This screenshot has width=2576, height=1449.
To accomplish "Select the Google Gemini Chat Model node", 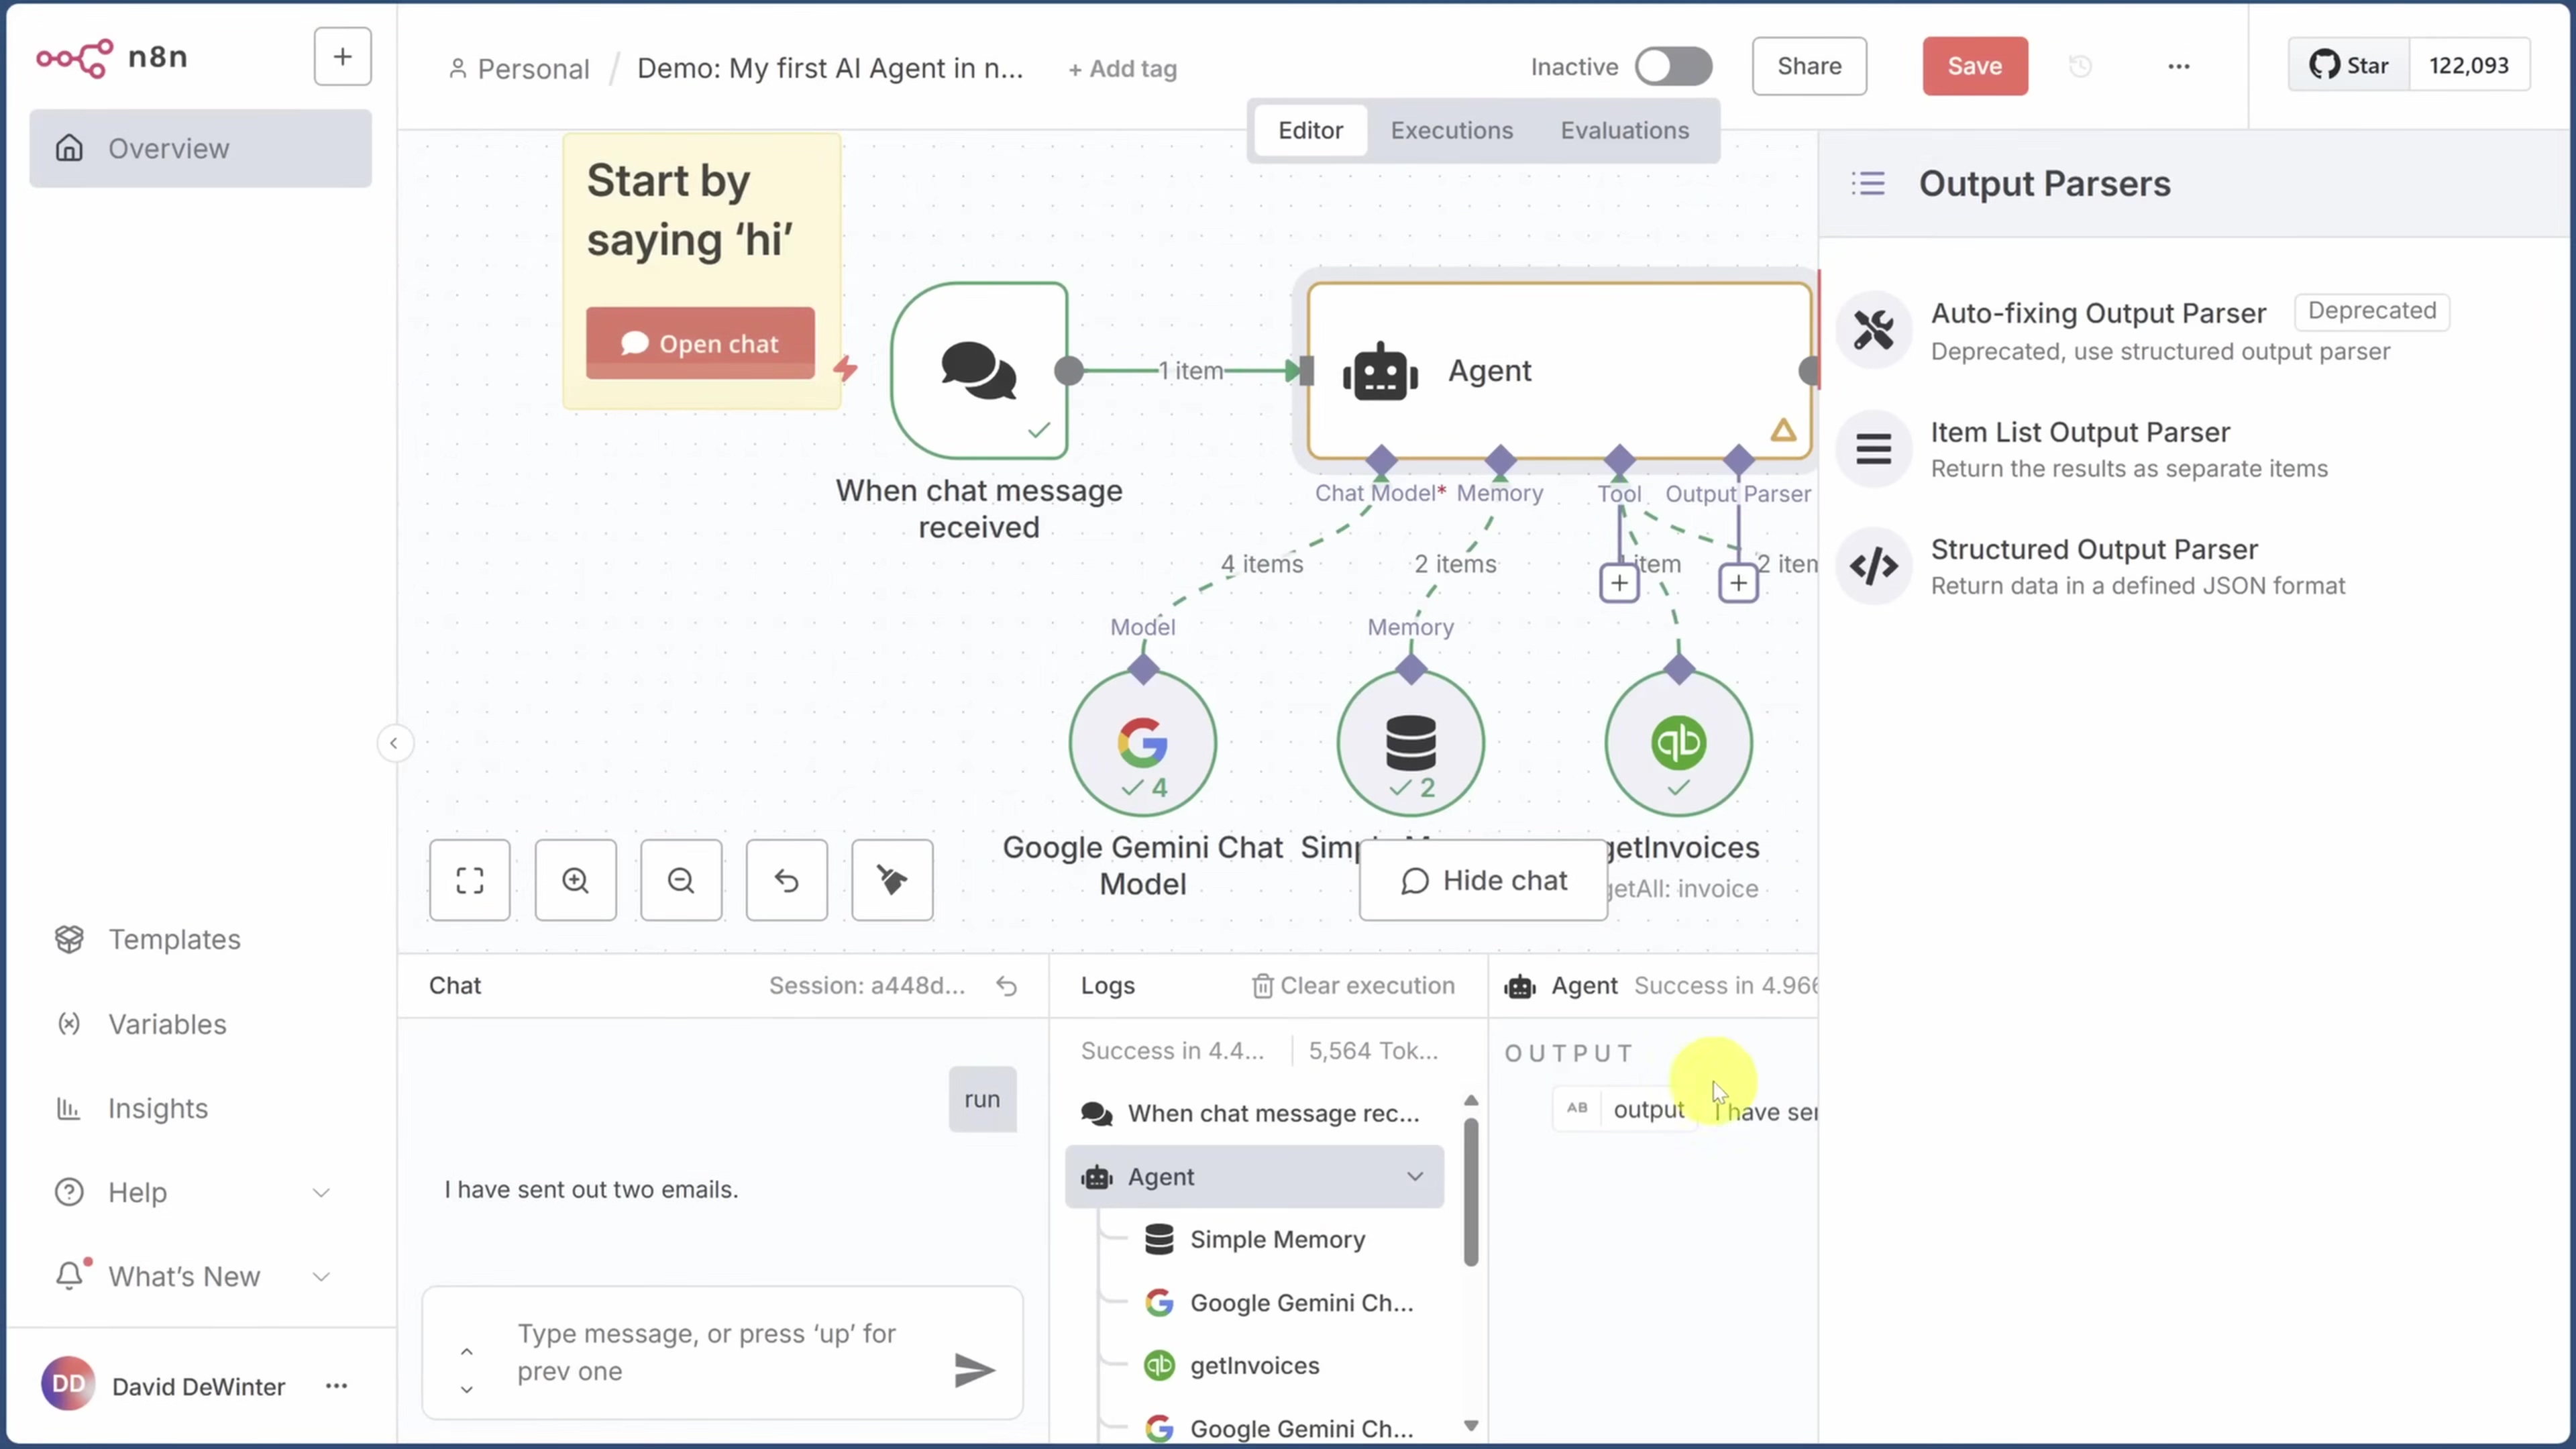I will point(1142,743).
